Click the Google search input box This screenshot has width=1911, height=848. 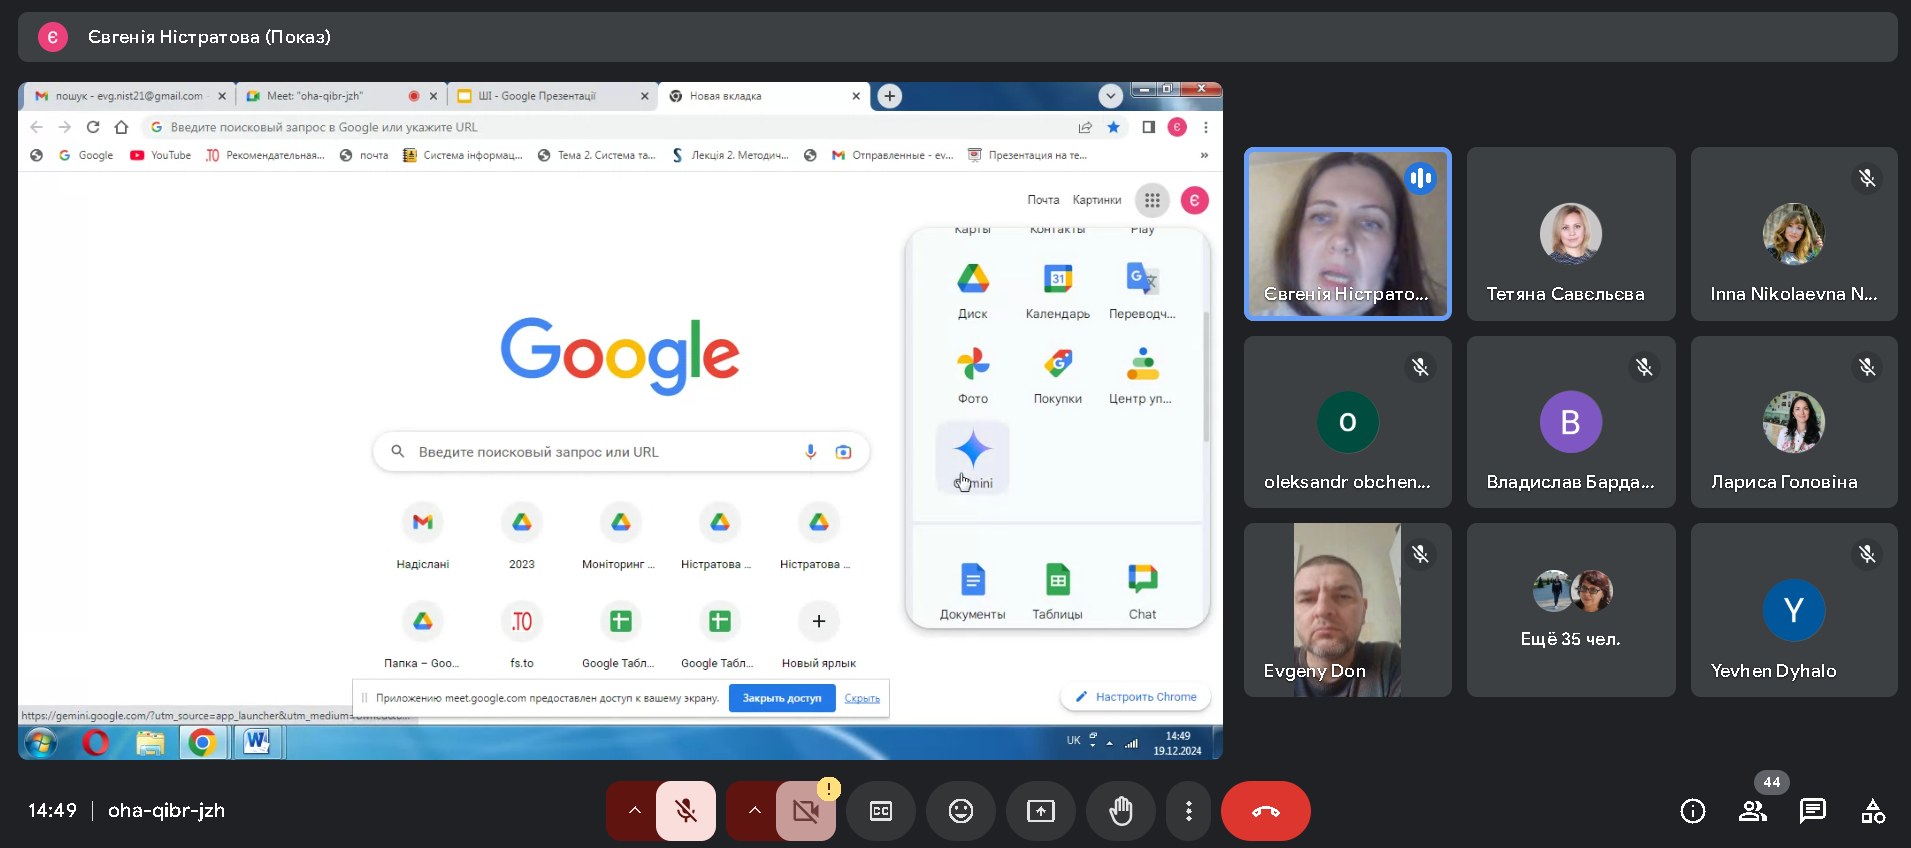621,452
